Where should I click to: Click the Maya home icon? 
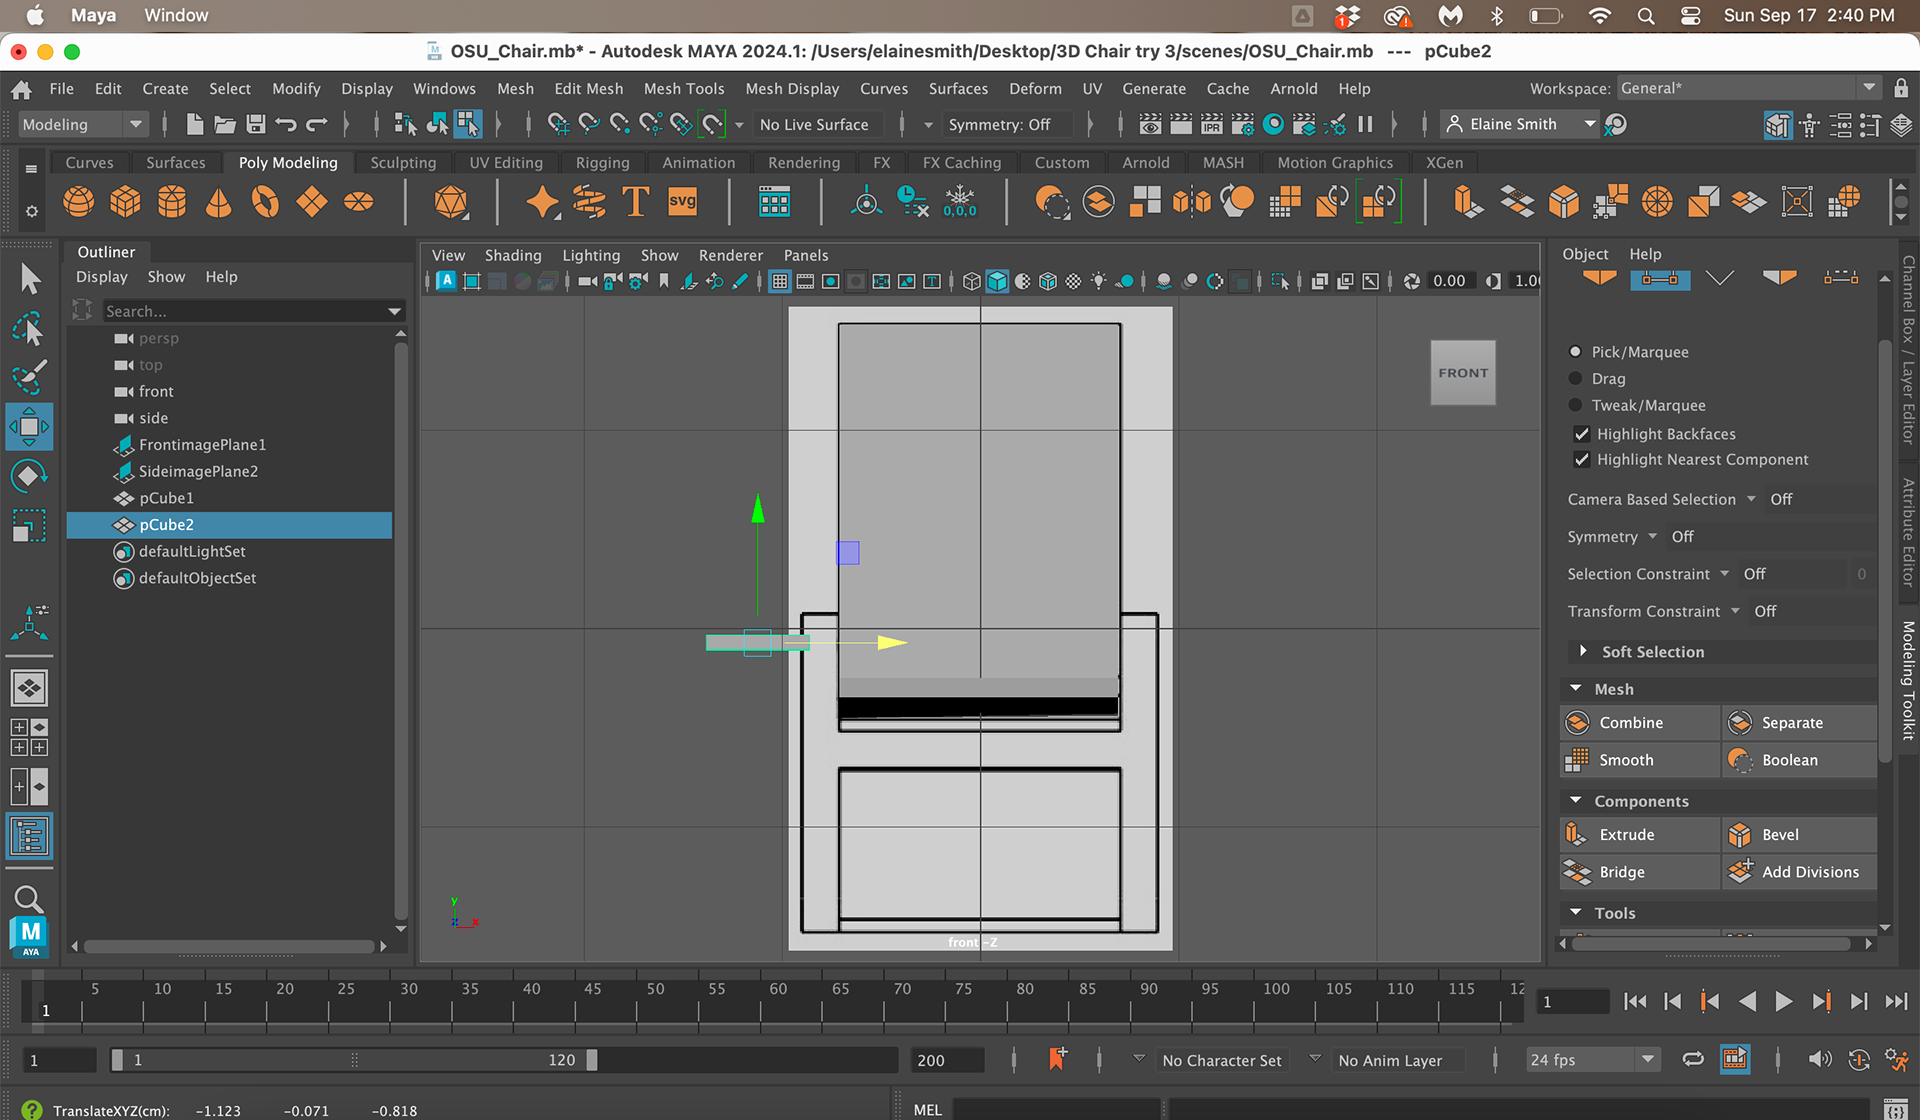coord(21,89)
